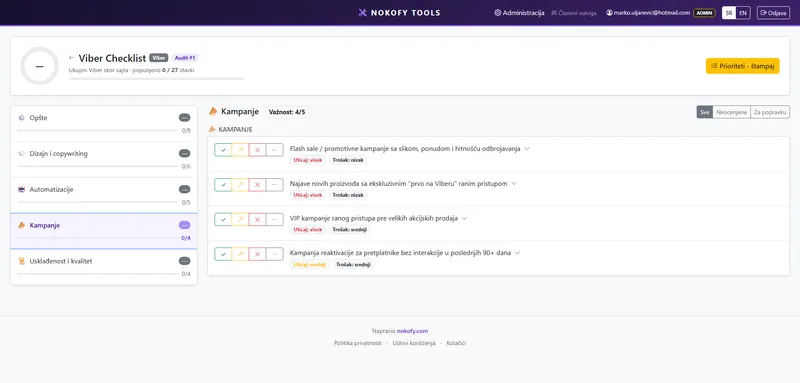Screen dimensions: 800x383
Task: Open Članovi naloga in the top bar
Action: pyautogui.click(x=573, y=13)
